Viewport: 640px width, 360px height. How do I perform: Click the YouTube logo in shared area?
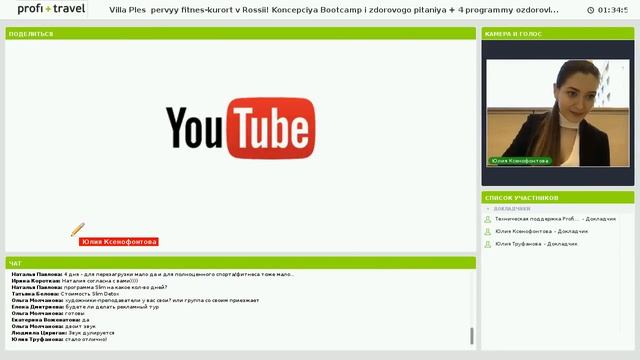tap(240, 128)
